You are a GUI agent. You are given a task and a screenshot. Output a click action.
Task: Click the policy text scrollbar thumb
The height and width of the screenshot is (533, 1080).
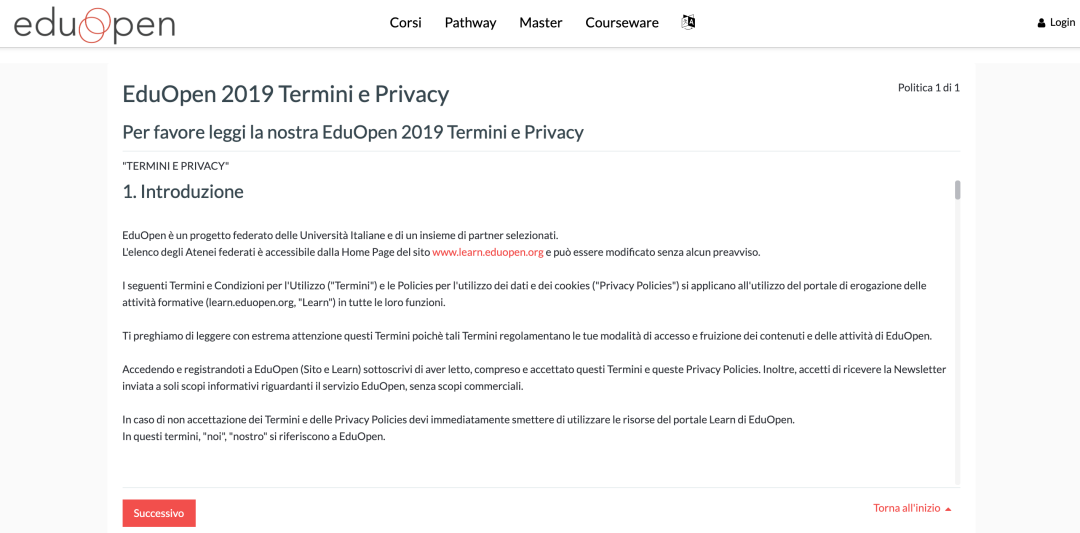957,189
